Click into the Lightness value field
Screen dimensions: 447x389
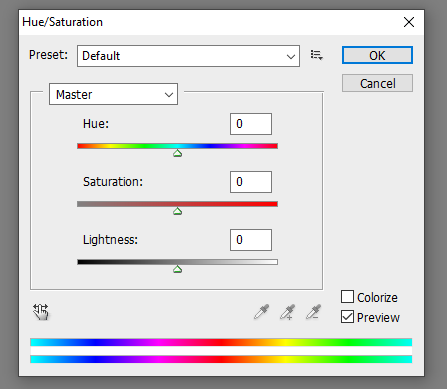[251, 240]
